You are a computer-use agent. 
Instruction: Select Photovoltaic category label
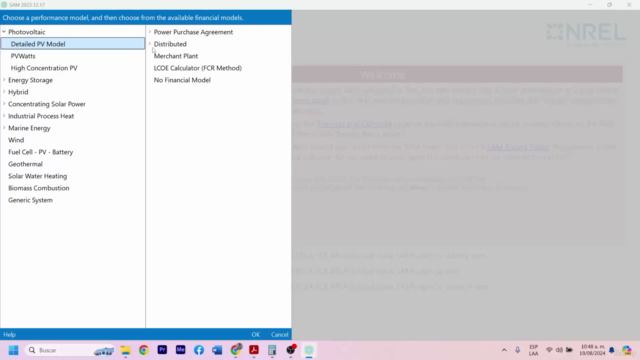coord(27,32)
